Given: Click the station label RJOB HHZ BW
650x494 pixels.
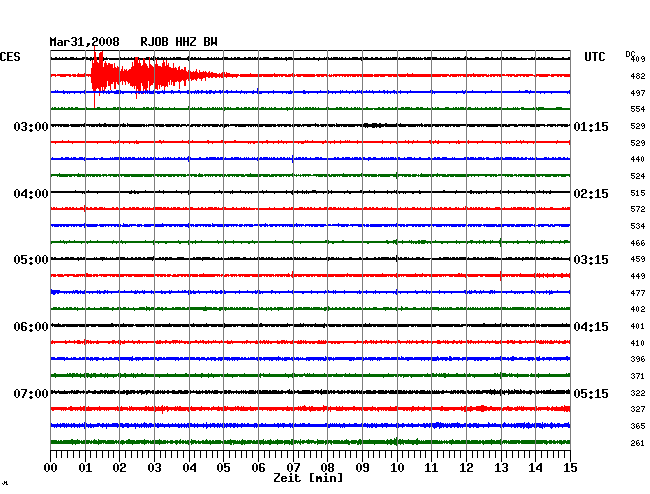Looking at the screenshot, I should [x=179, y=42].
